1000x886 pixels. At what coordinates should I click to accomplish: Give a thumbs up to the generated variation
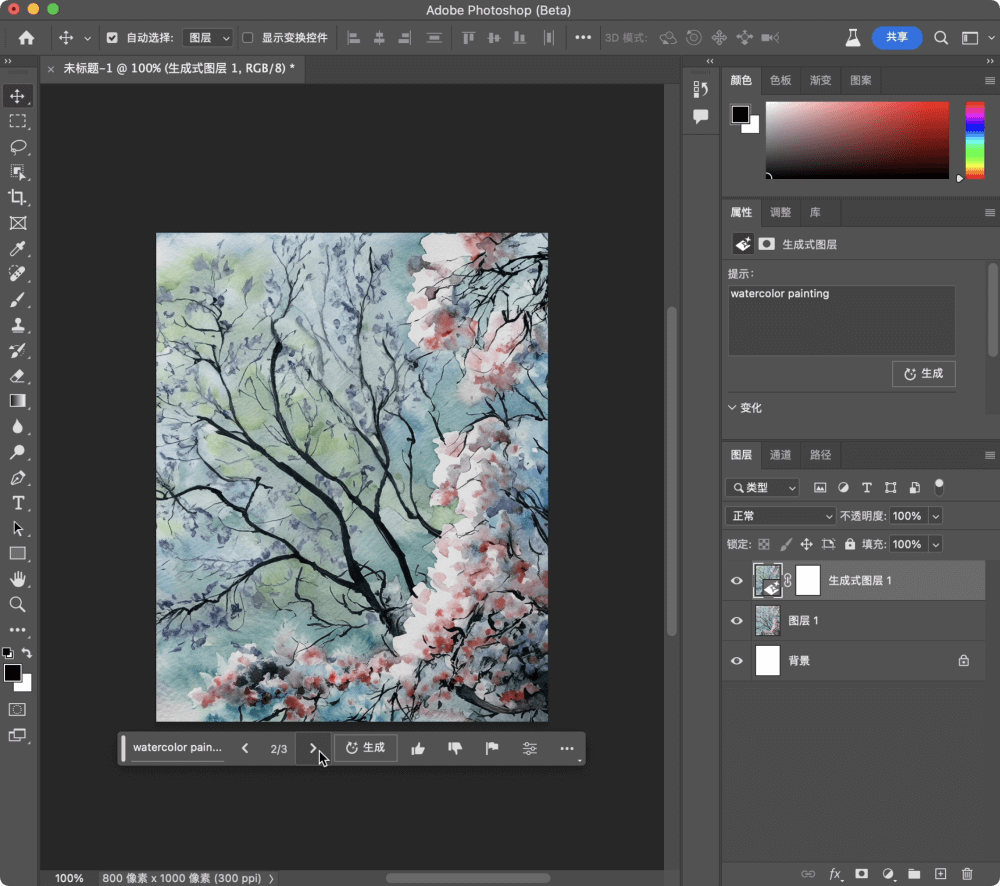click(418, 748)
